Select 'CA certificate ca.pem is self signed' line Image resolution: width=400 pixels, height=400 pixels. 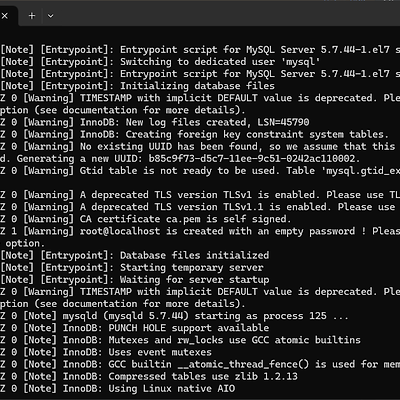(x=146, y=219)
